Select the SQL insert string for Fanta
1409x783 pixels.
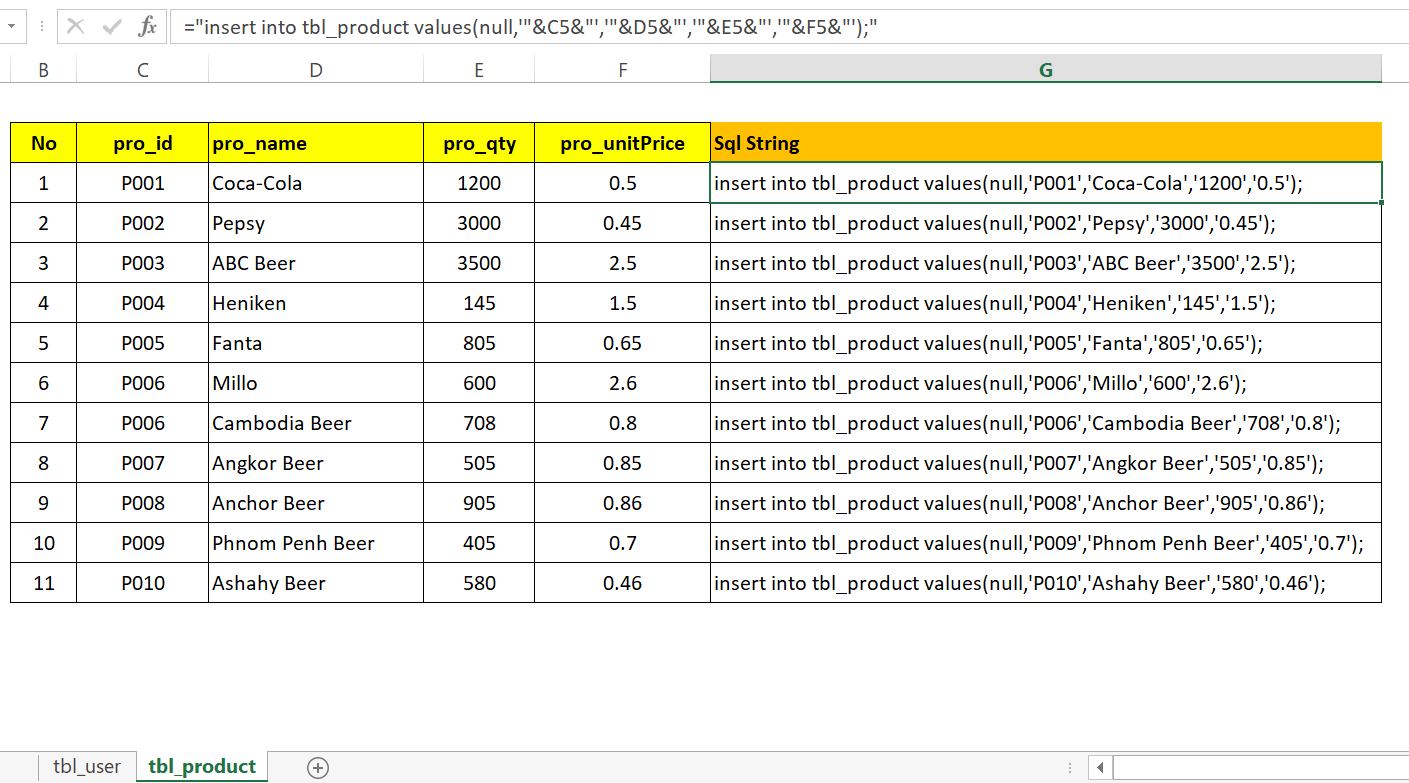1046,343
